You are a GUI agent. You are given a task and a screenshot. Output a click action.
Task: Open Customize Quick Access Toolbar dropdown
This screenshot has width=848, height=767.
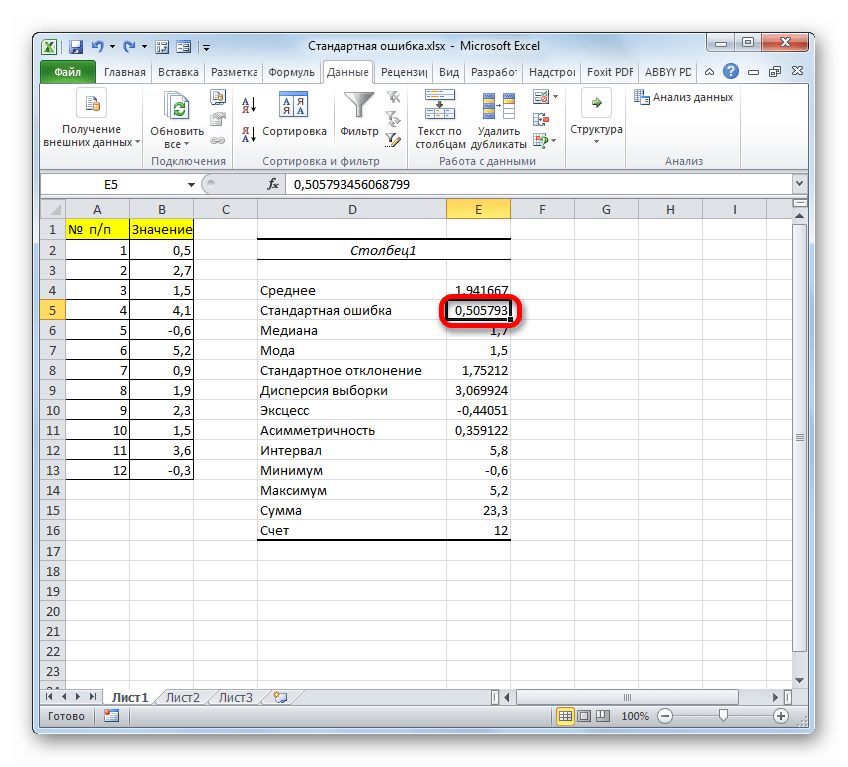[x=207, y=48]
